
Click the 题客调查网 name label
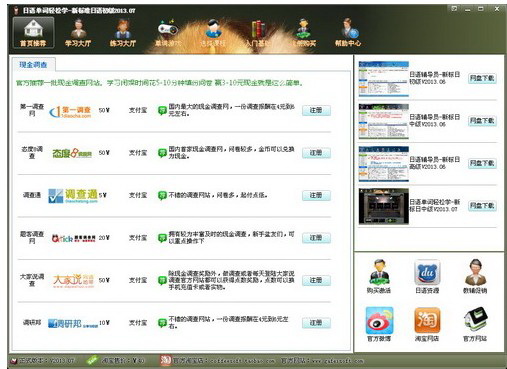(x=32, y=237)
